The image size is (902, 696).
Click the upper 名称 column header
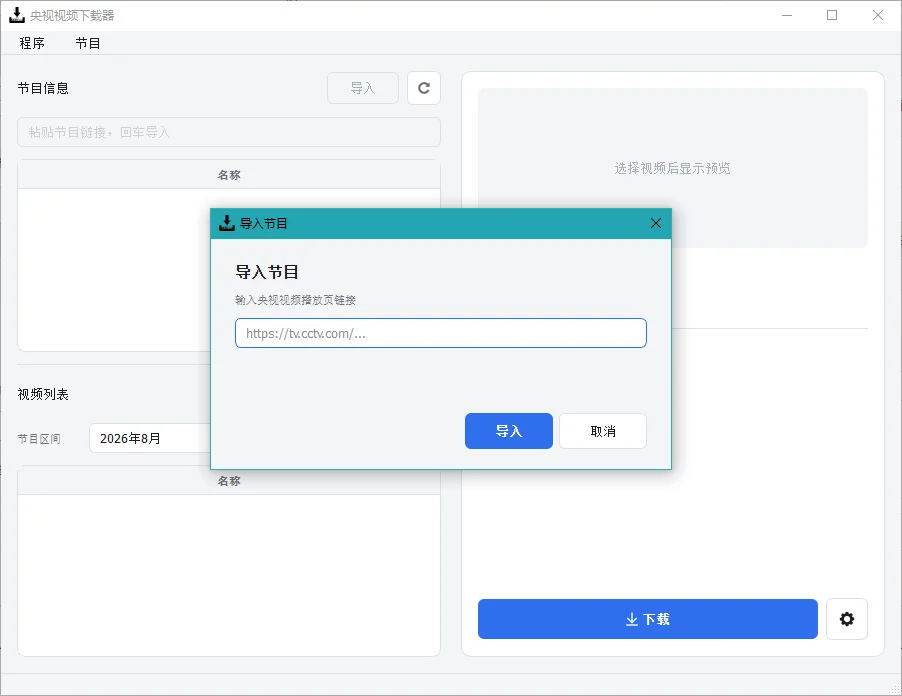point(229,175)
